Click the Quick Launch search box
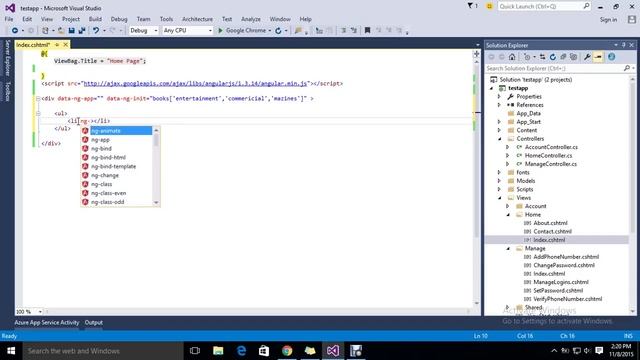The width and height of the screenshot is (640, 360). click(544, 6)
